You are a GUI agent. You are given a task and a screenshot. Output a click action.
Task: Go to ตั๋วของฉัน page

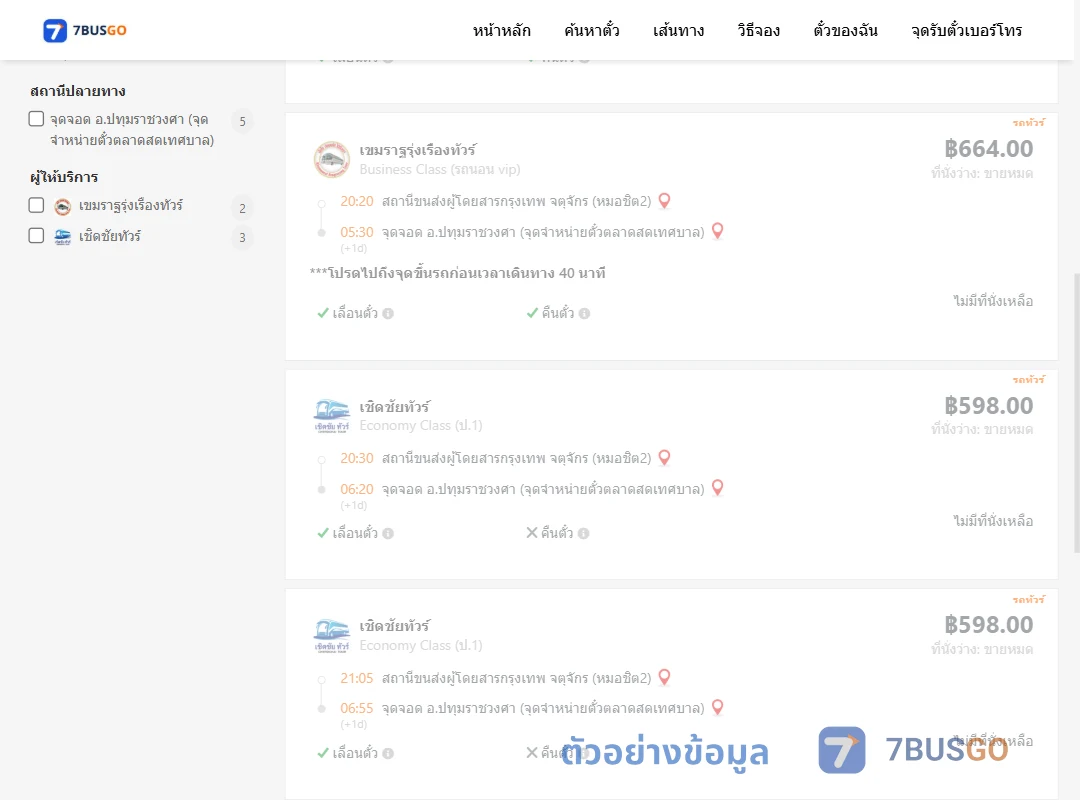tap(845, 30)
